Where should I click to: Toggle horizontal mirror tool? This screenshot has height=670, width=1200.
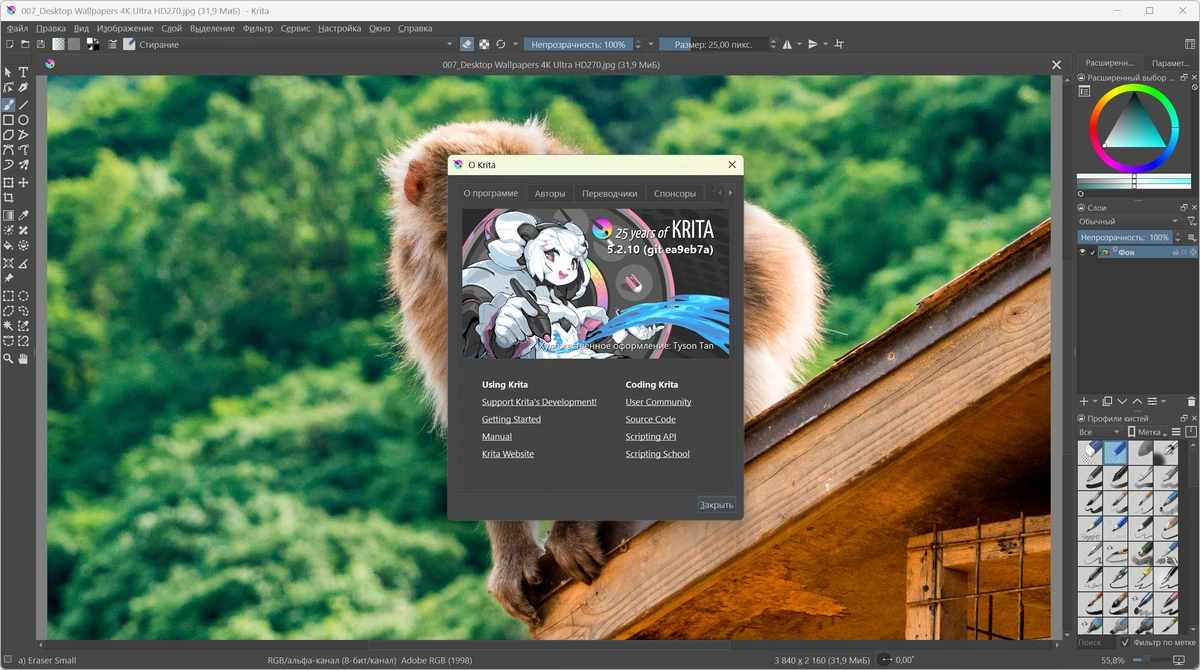(x=787, y=44)
